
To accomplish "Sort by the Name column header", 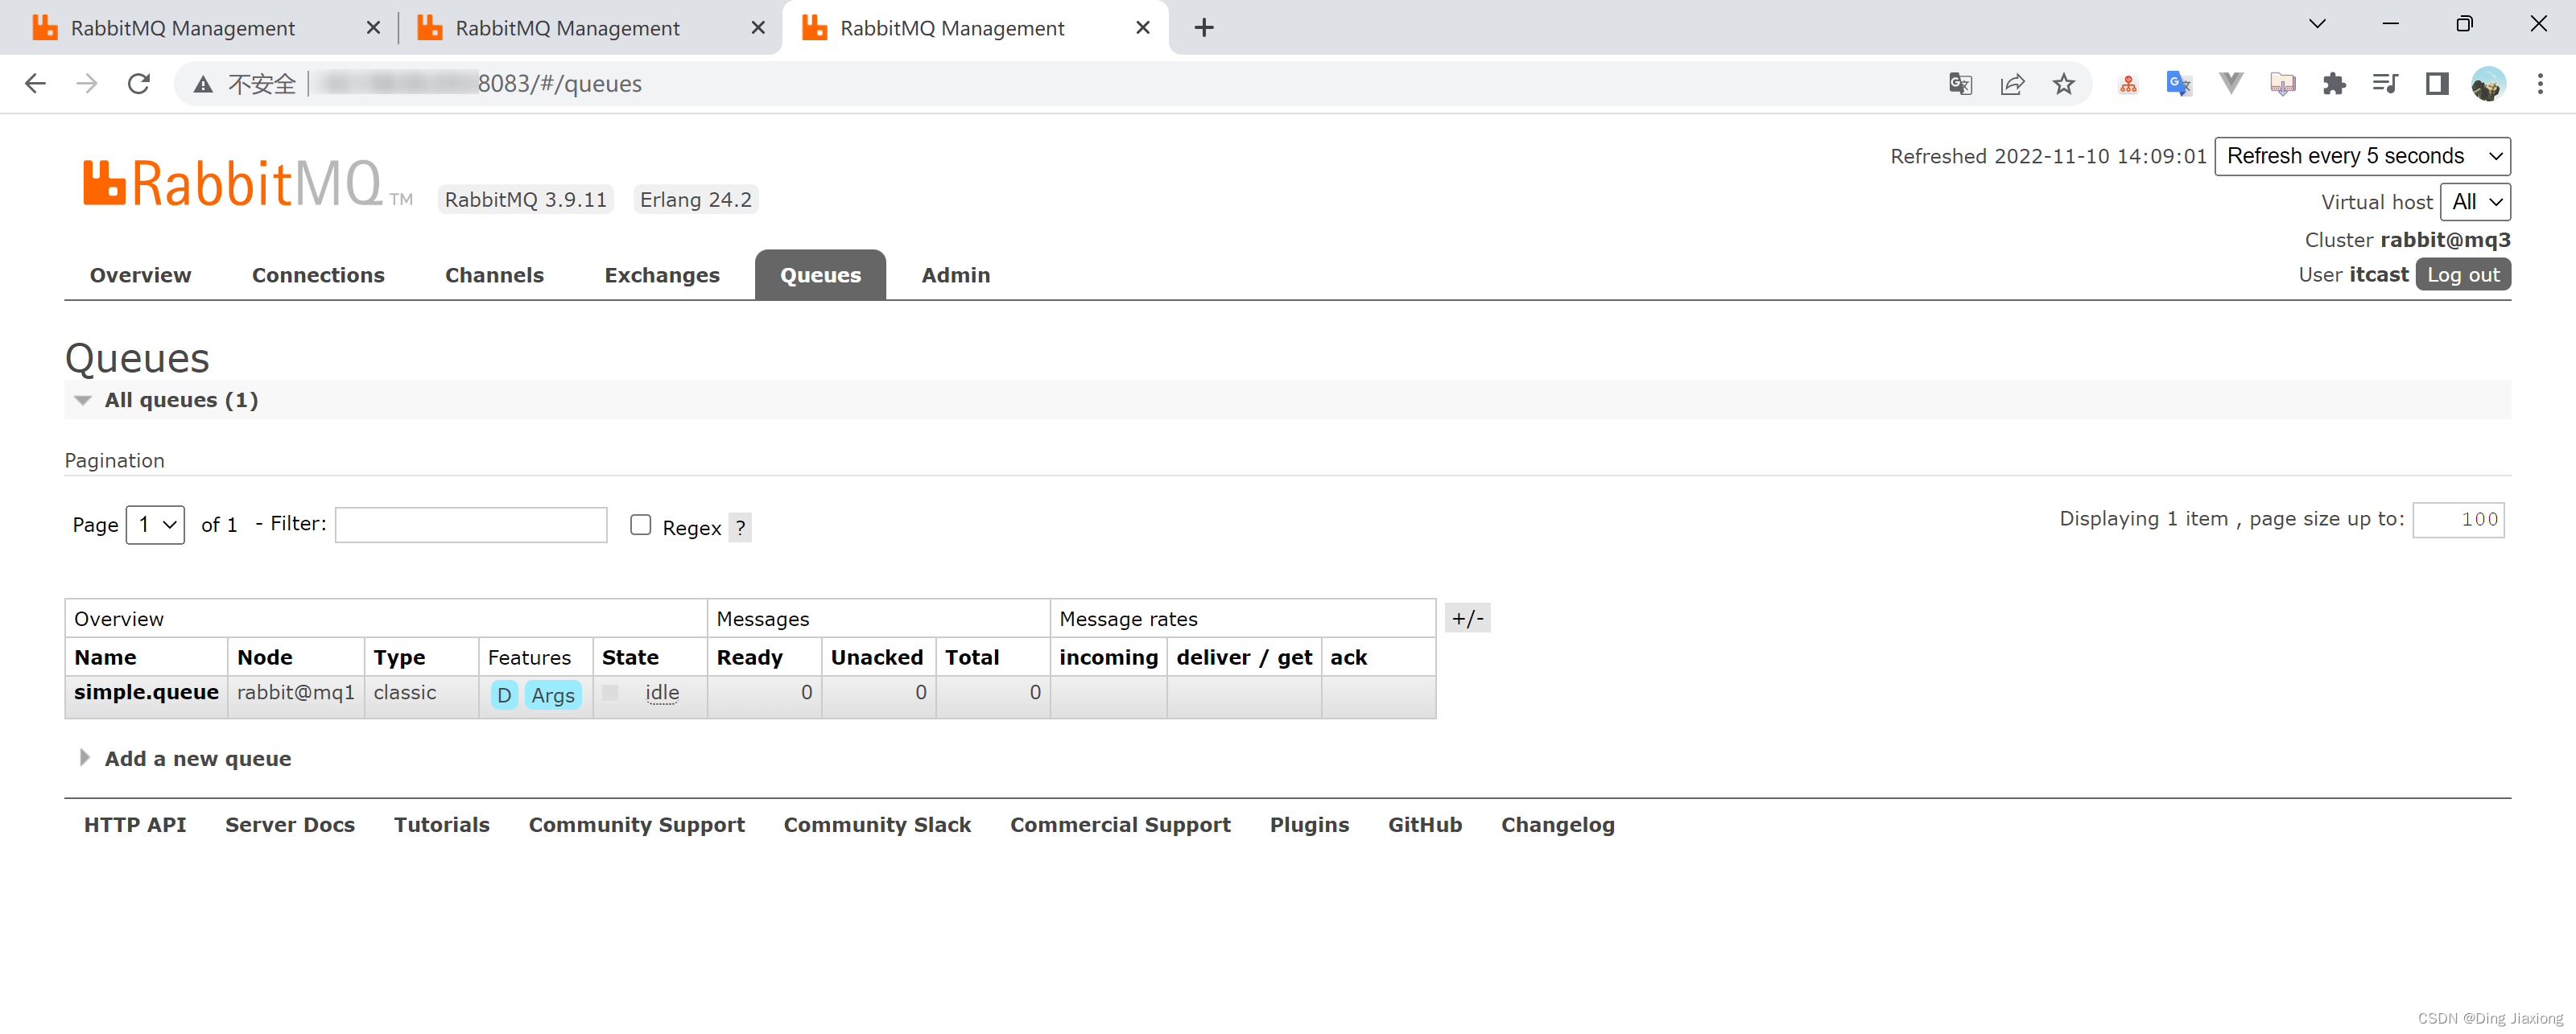I will click(x=105, y=658).
